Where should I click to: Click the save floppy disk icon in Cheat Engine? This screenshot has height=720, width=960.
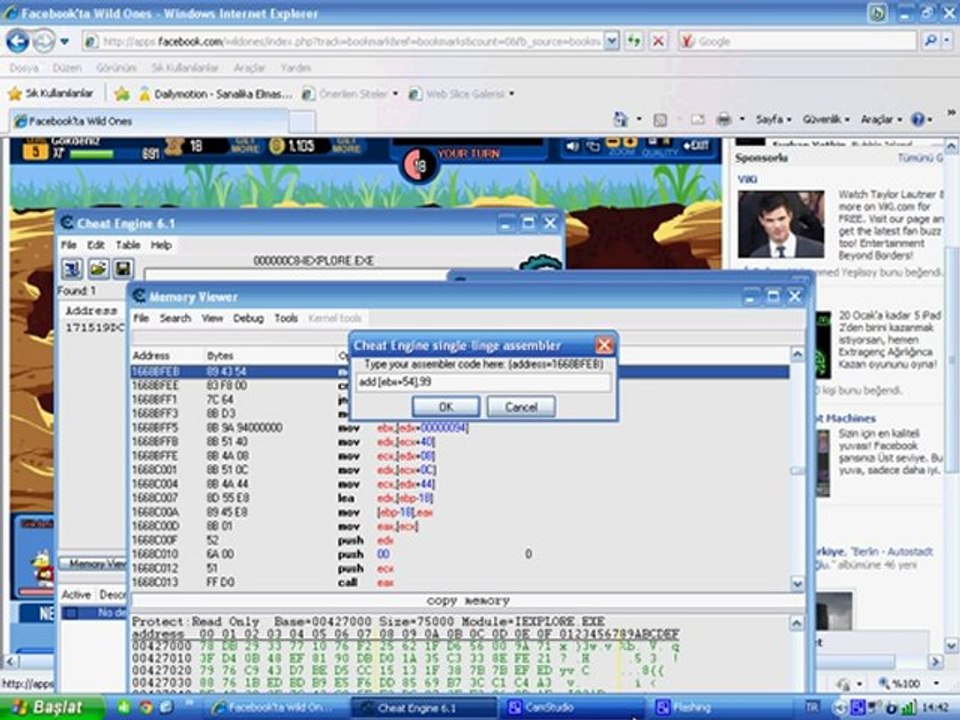pos(122,269)
